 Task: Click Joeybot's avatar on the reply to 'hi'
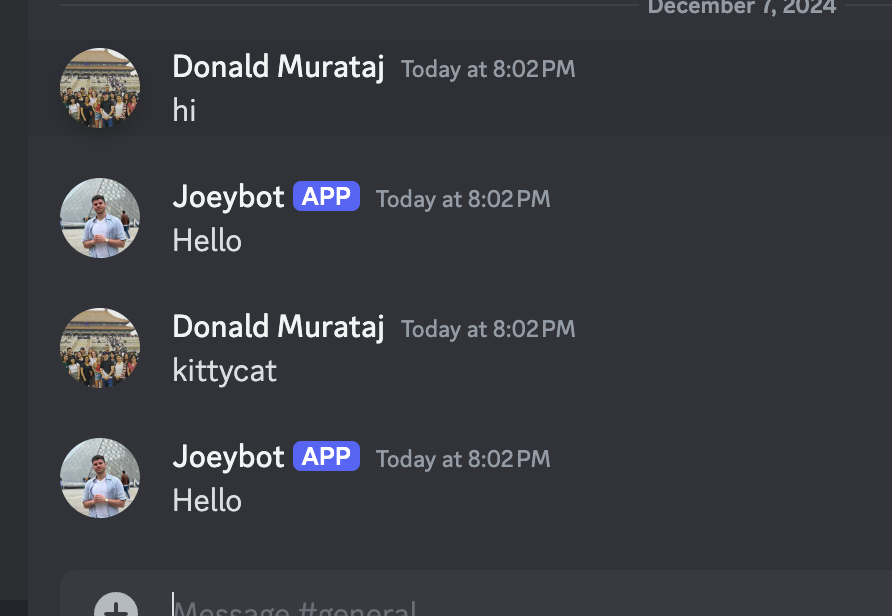[100, 218]
